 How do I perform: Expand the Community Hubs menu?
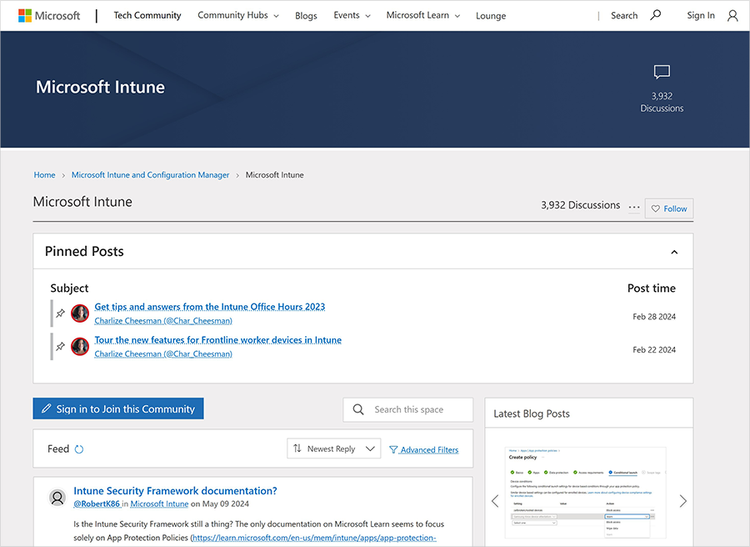[238, 16]
